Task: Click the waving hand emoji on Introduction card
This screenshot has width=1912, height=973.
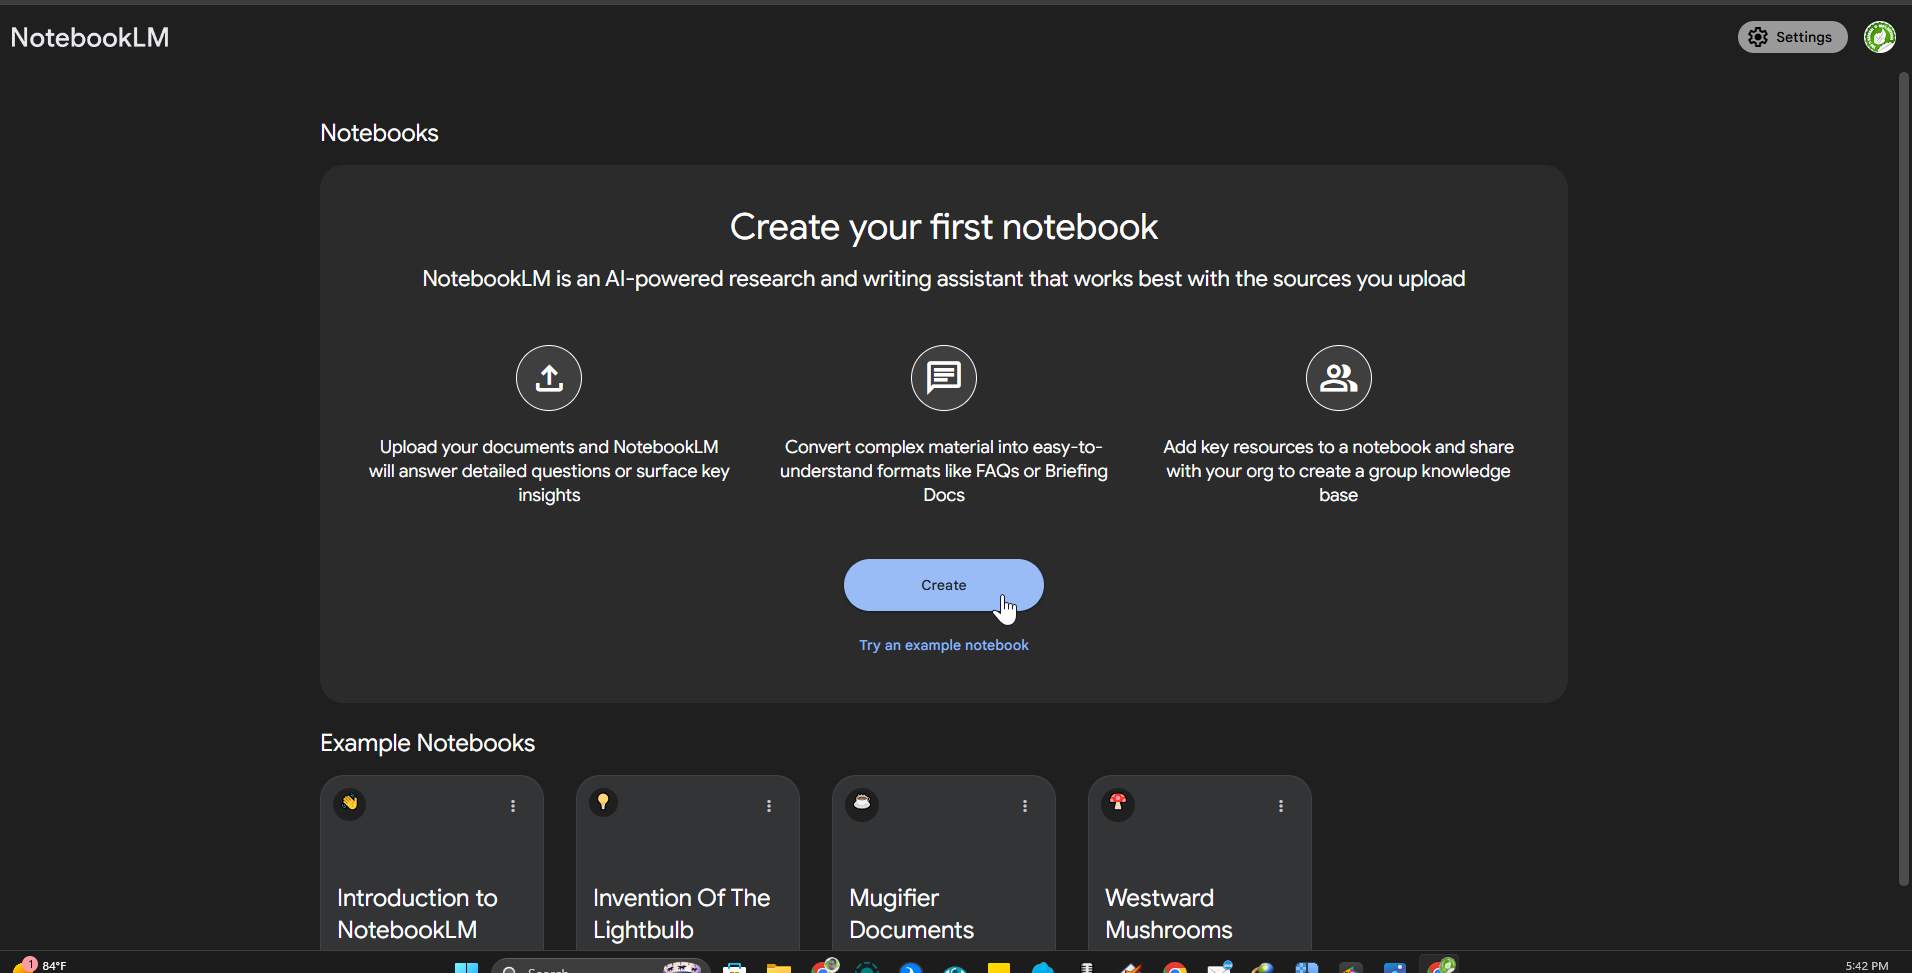Action: coord(350,803)
